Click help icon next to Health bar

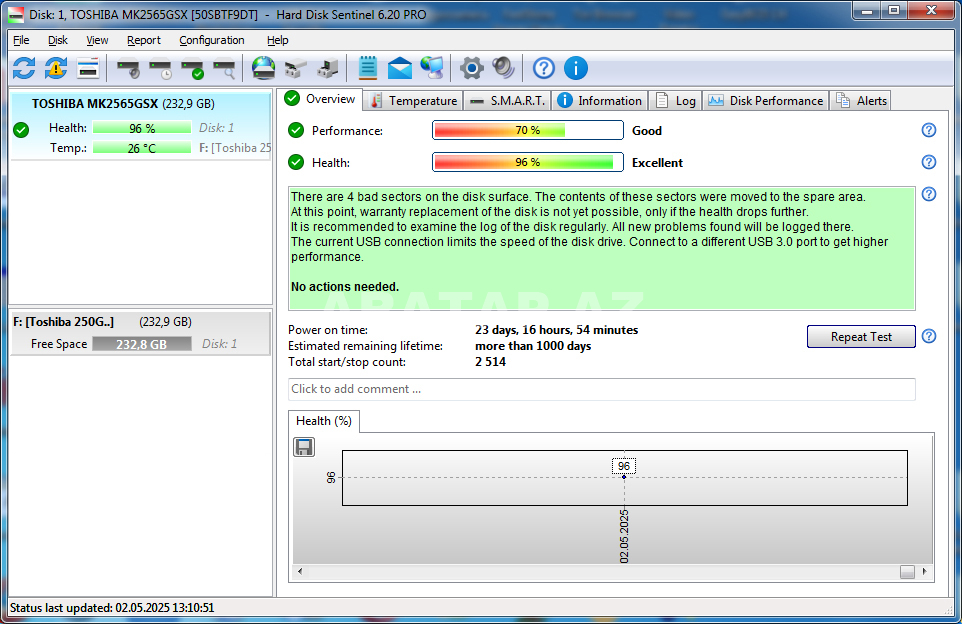929,162
